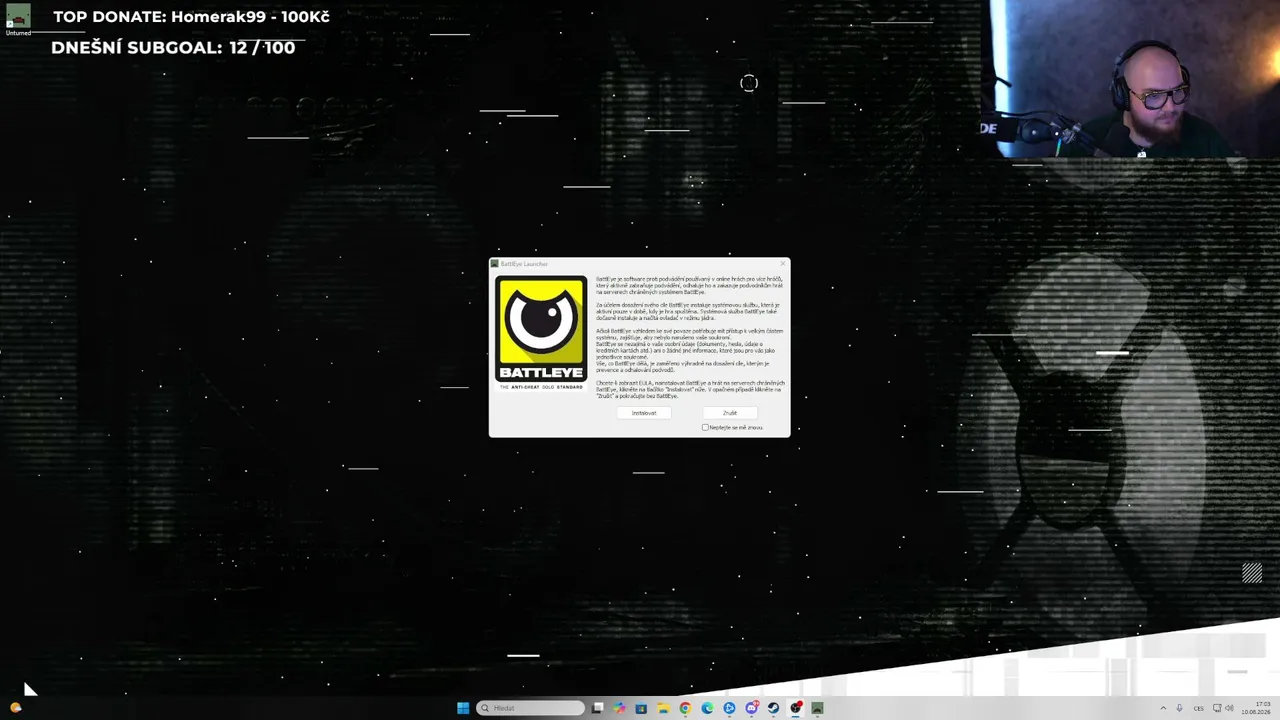1280x720 pixels.
Task: Open the clock and date showing 17:03
Action: pos(1256,708)
